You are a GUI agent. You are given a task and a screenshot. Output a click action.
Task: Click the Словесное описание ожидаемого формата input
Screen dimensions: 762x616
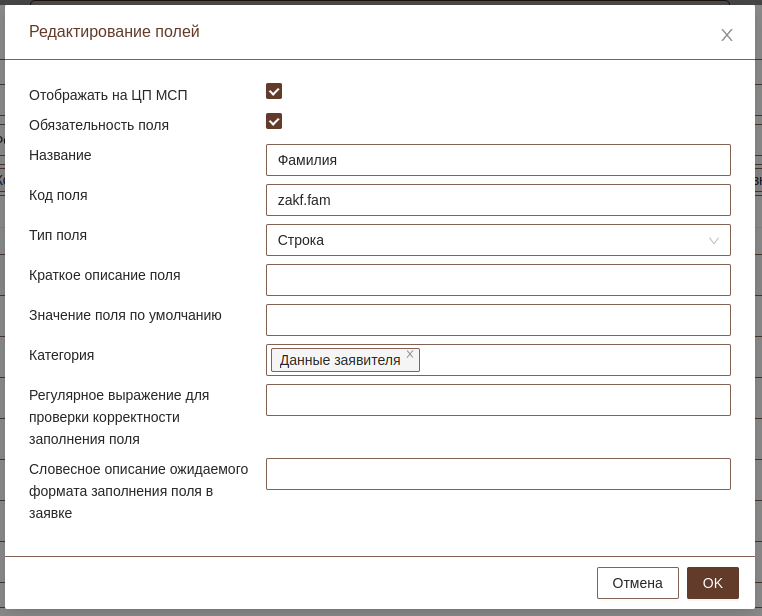point(497,474)
